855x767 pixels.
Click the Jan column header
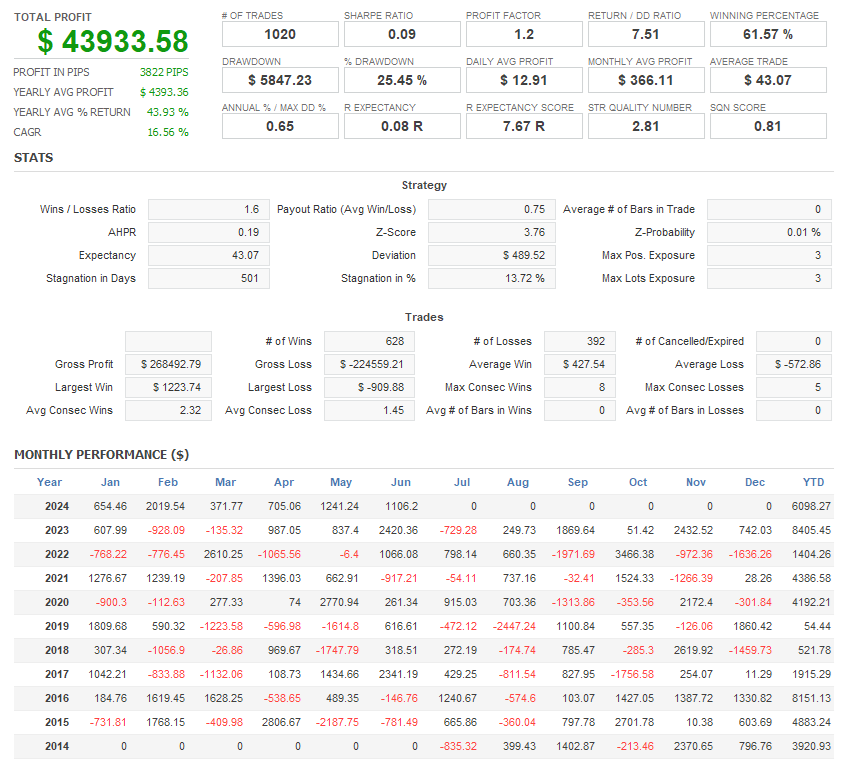pos(110,482)
